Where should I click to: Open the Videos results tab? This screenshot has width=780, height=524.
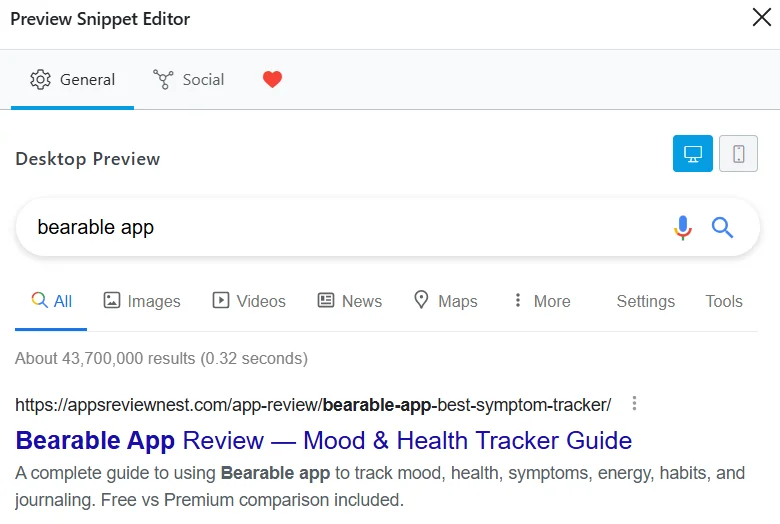(x=249, y=301)
